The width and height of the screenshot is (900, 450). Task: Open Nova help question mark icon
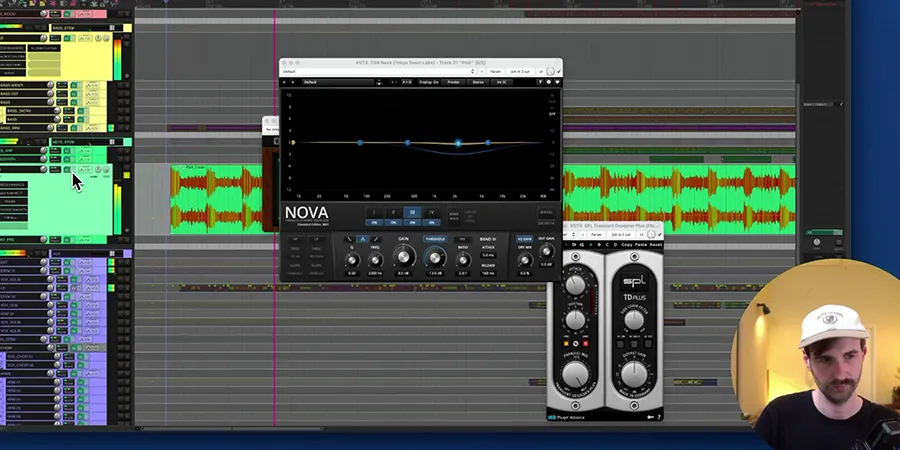pyautogui.click(x=540, y=82)
